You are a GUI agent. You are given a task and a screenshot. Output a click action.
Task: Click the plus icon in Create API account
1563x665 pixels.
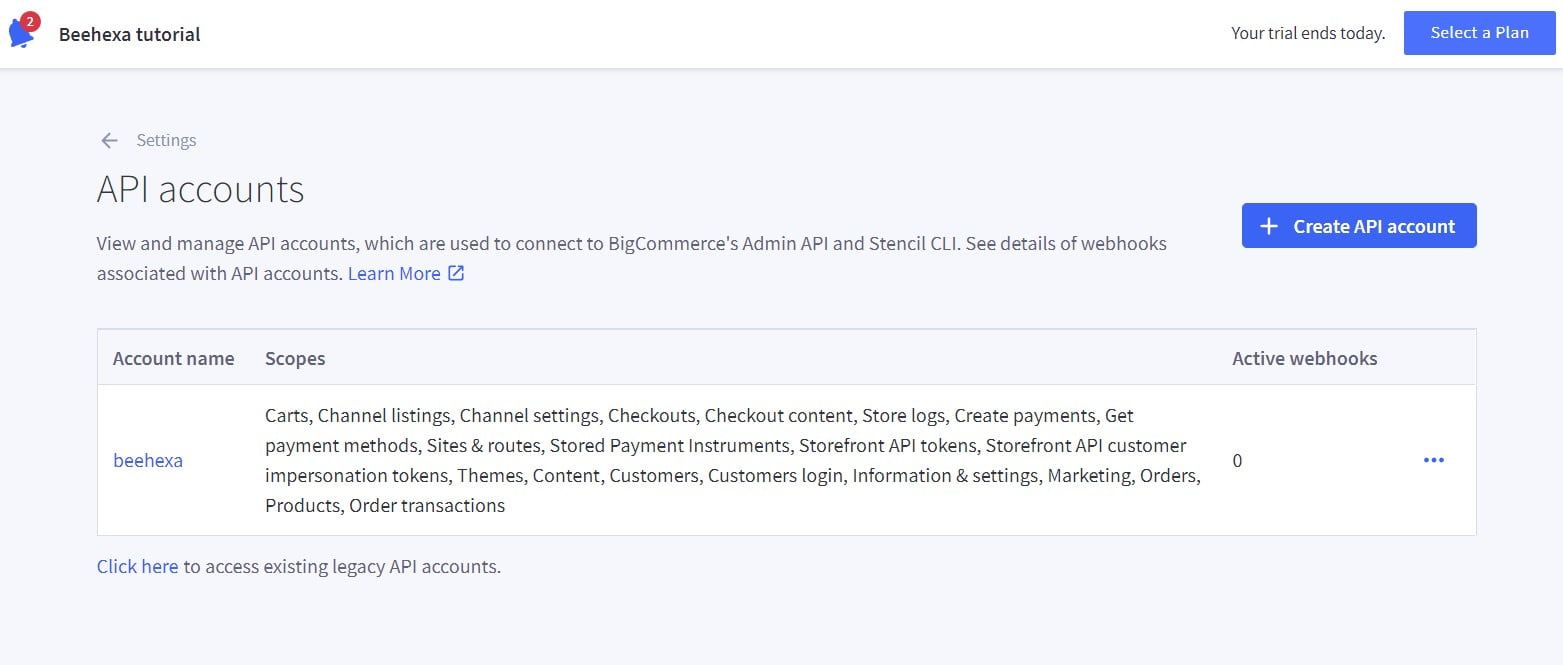point(1268,226)
